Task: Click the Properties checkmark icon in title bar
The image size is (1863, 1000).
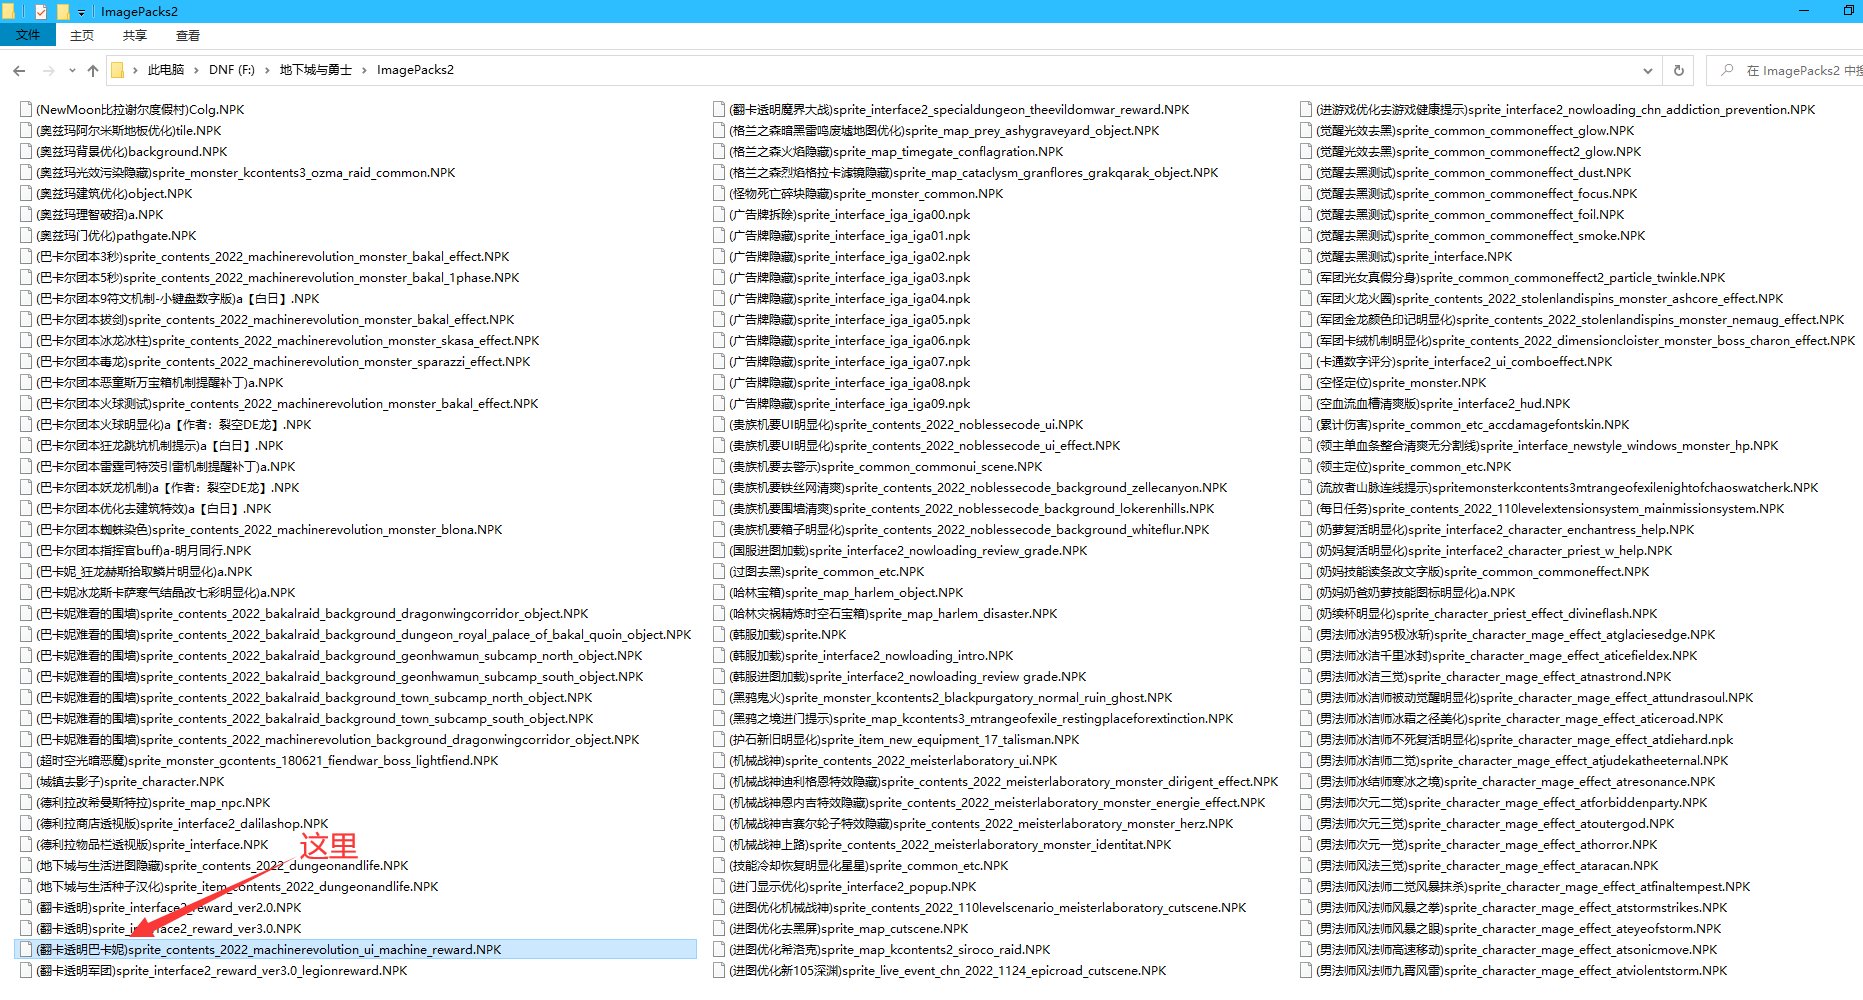Action: (x=40, y=12)
